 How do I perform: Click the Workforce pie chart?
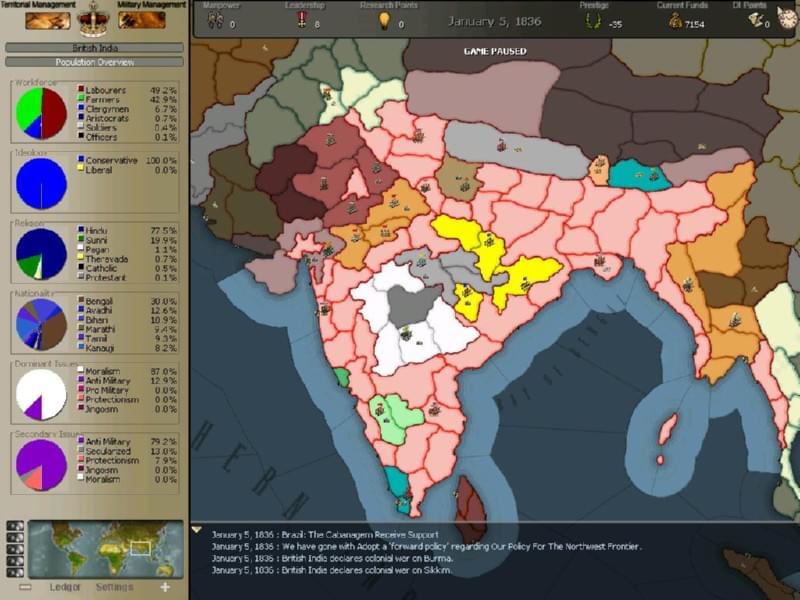[x=41, y=113]
